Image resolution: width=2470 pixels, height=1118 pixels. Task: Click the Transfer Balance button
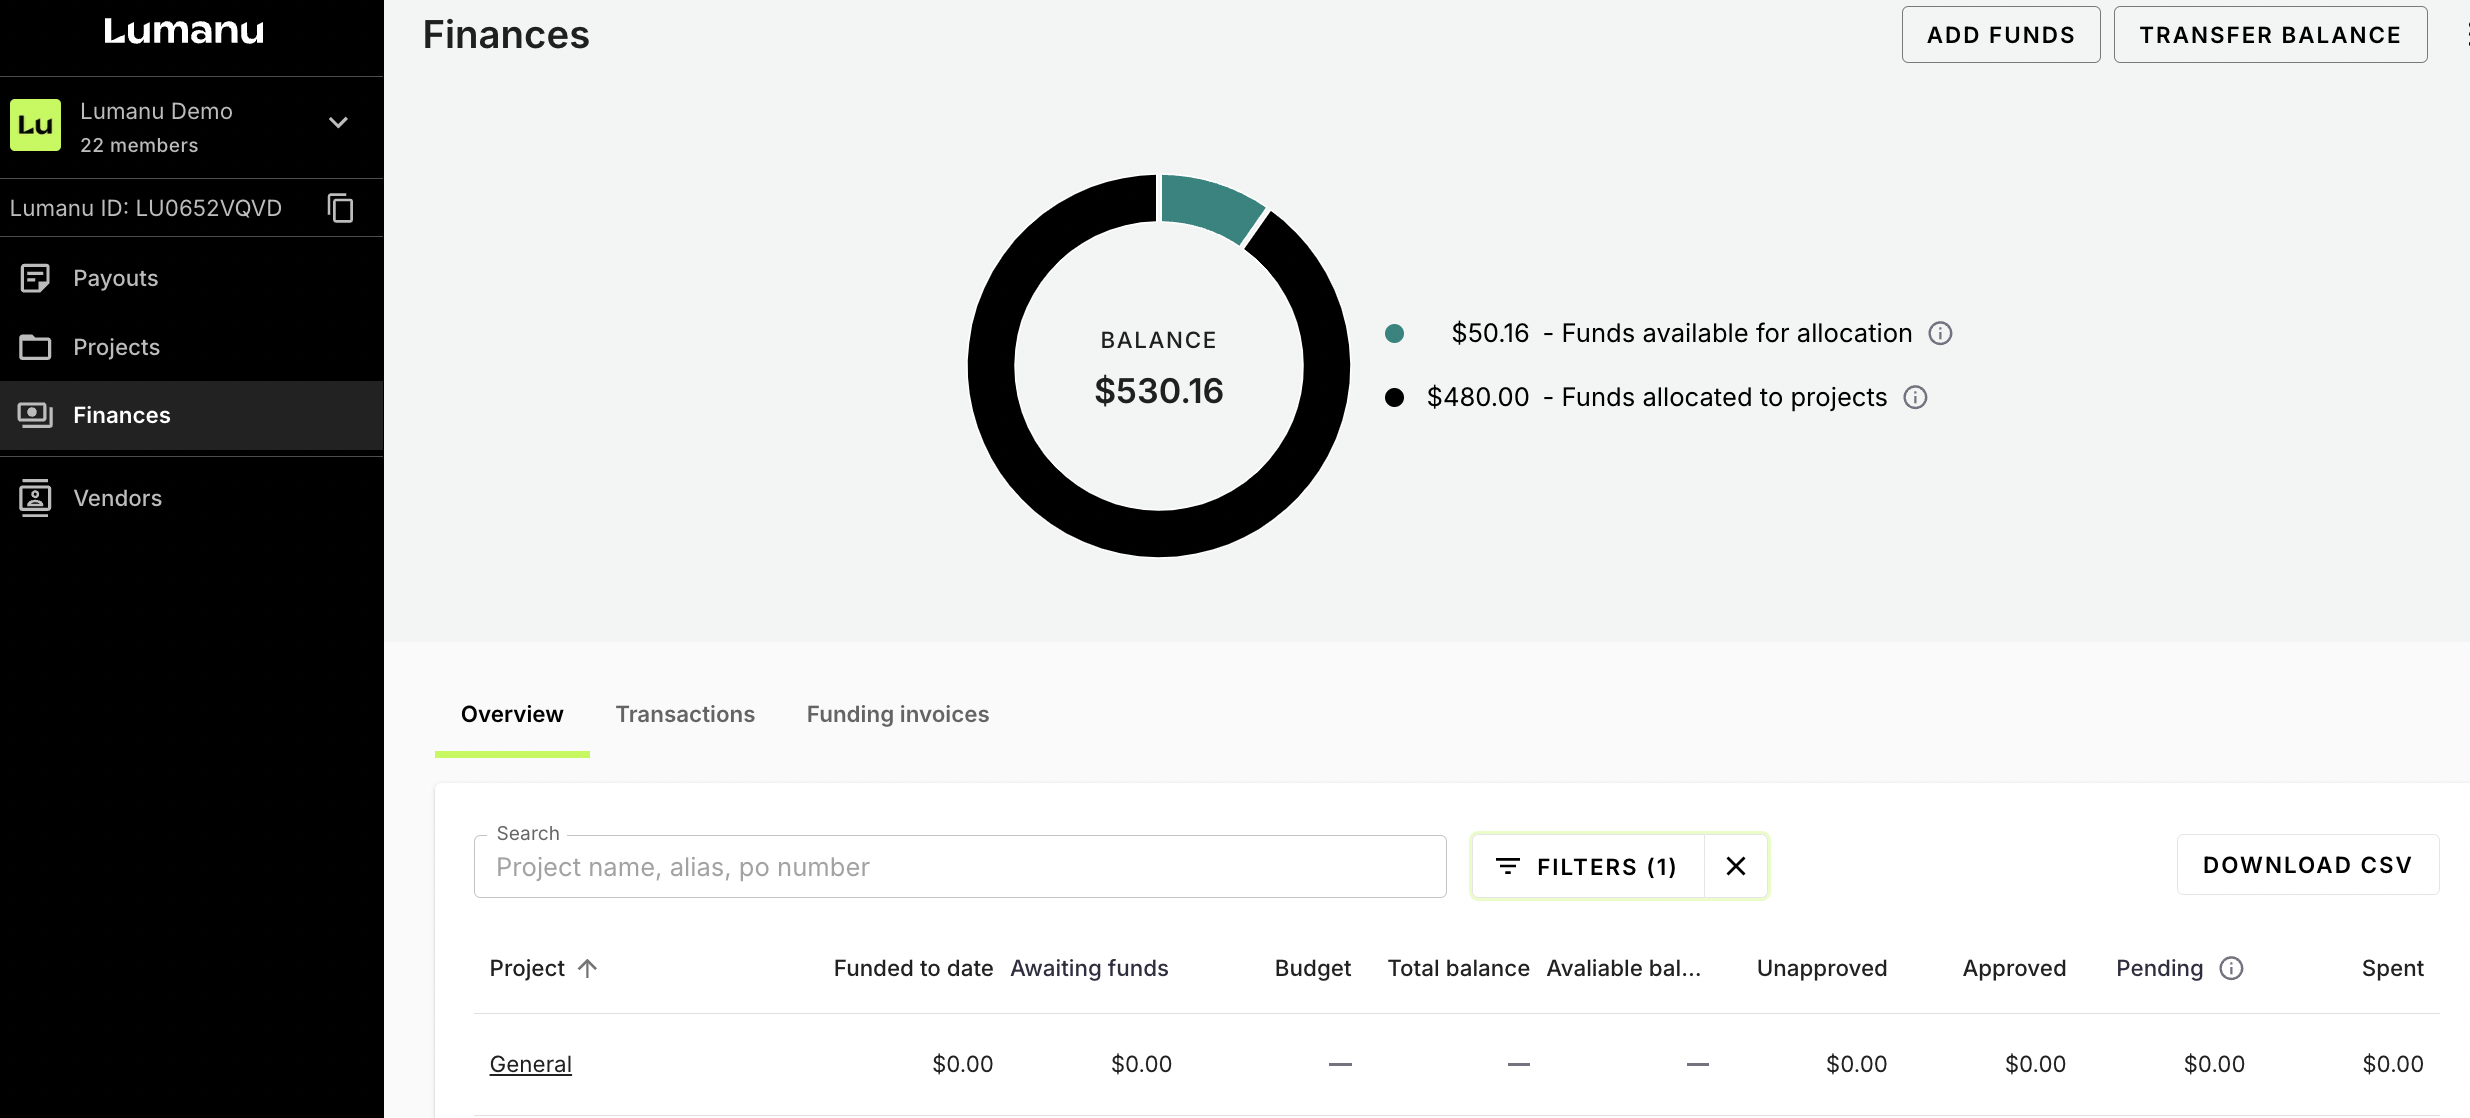(2270, 35)
